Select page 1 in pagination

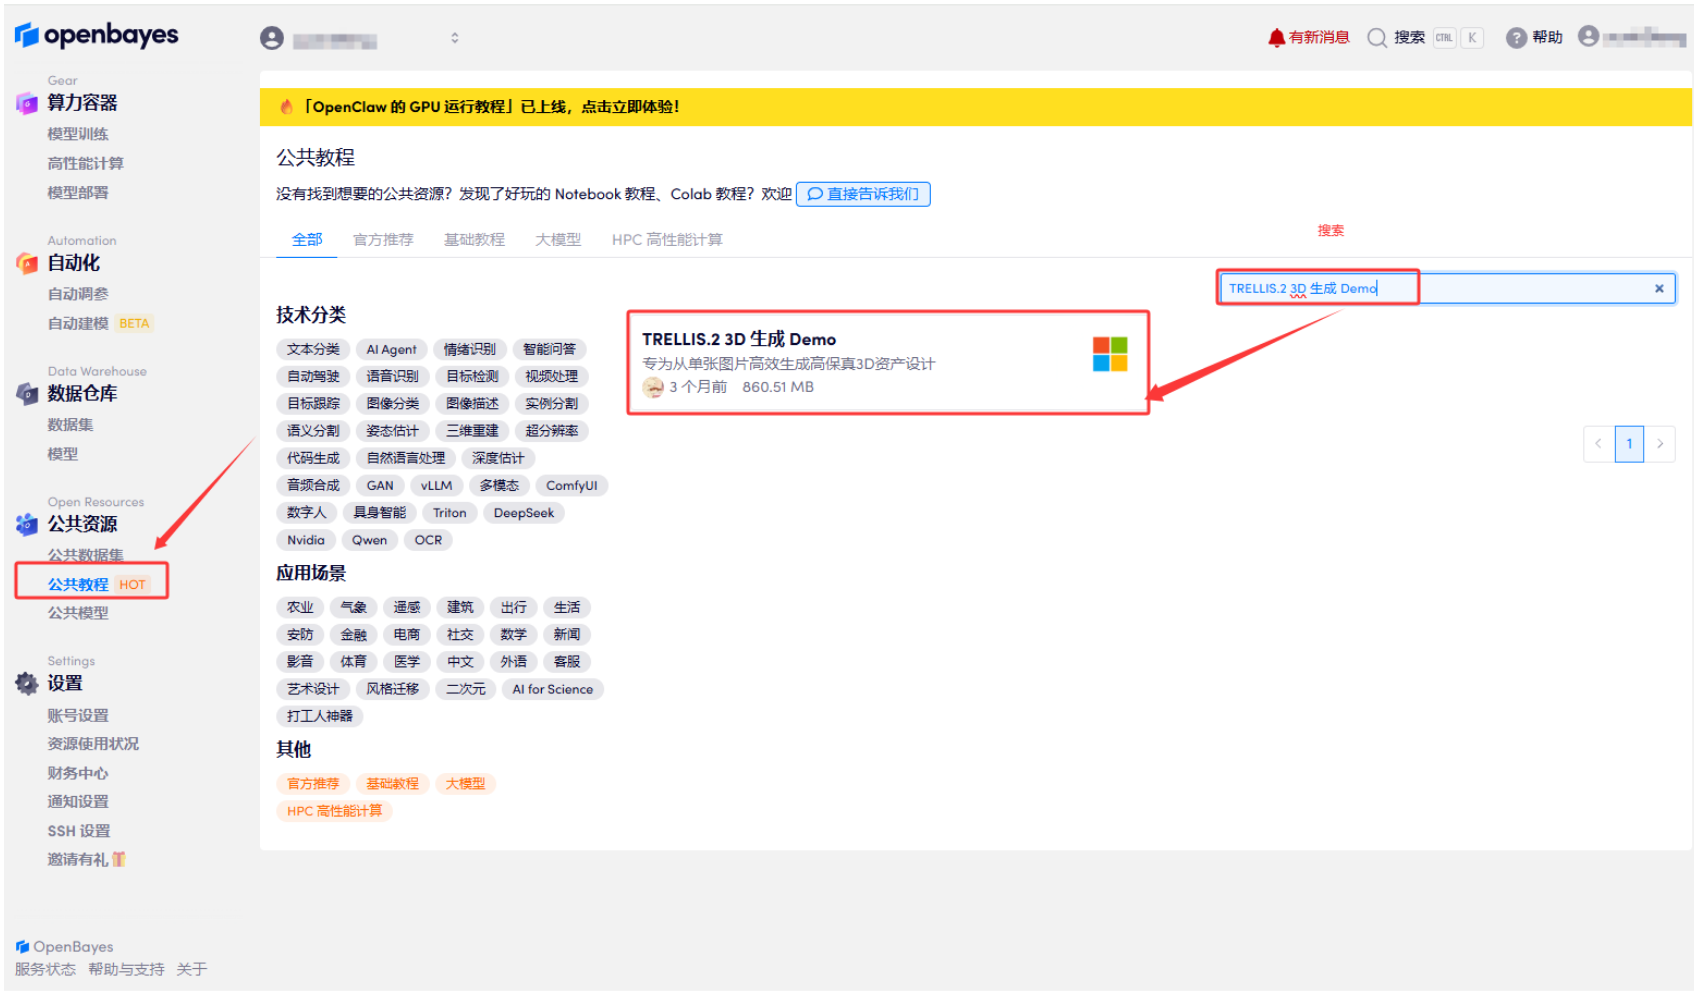(x=1629, y=444)
